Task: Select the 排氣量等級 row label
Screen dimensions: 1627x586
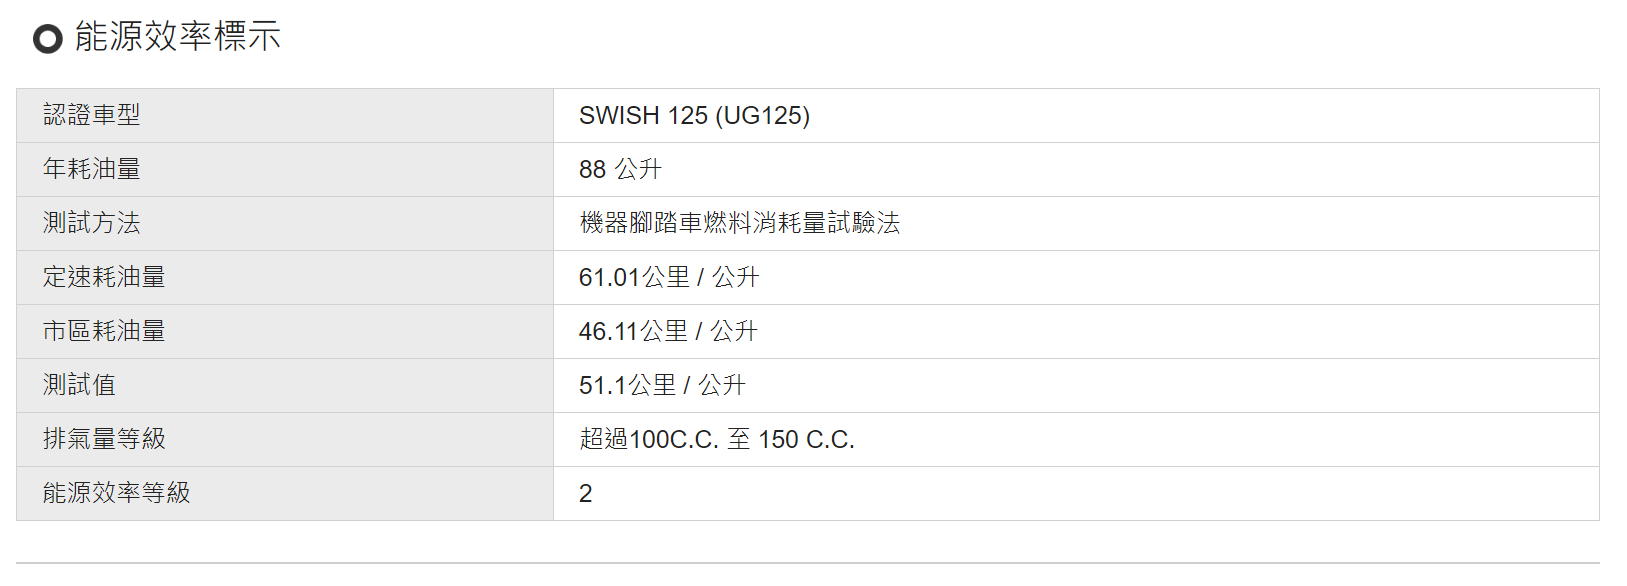Action: point(285,439)
